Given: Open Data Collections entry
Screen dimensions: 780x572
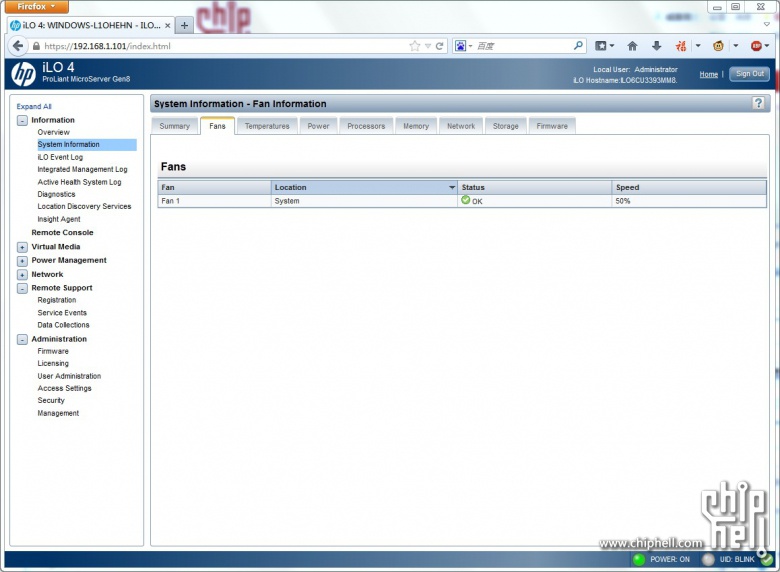Looking at the screenshot, I should pos(63,325).
